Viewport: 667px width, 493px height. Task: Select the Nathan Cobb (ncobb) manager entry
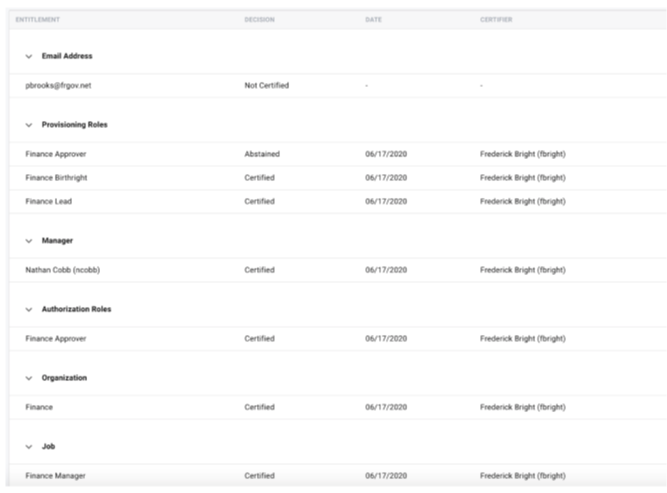pos(61,270)
